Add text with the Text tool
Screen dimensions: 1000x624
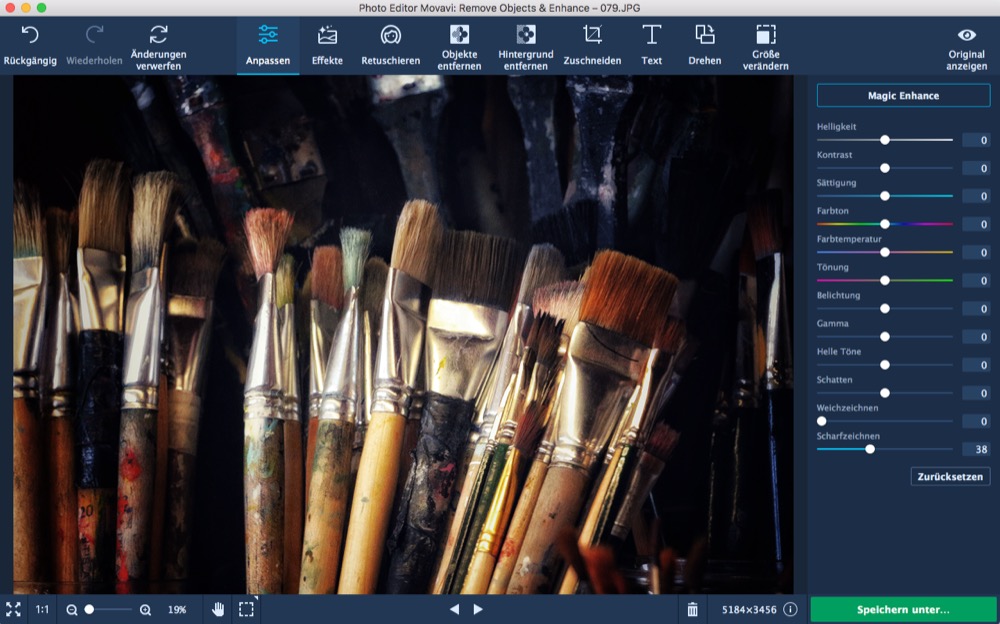click(651, 36)
